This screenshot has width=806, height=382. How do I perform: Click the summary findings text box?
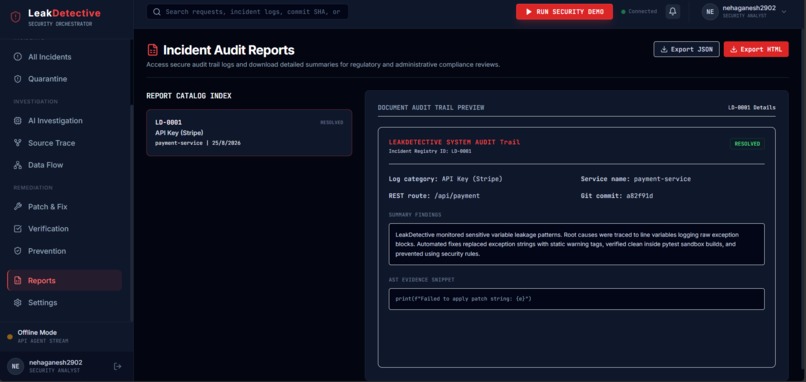point(576,244)
